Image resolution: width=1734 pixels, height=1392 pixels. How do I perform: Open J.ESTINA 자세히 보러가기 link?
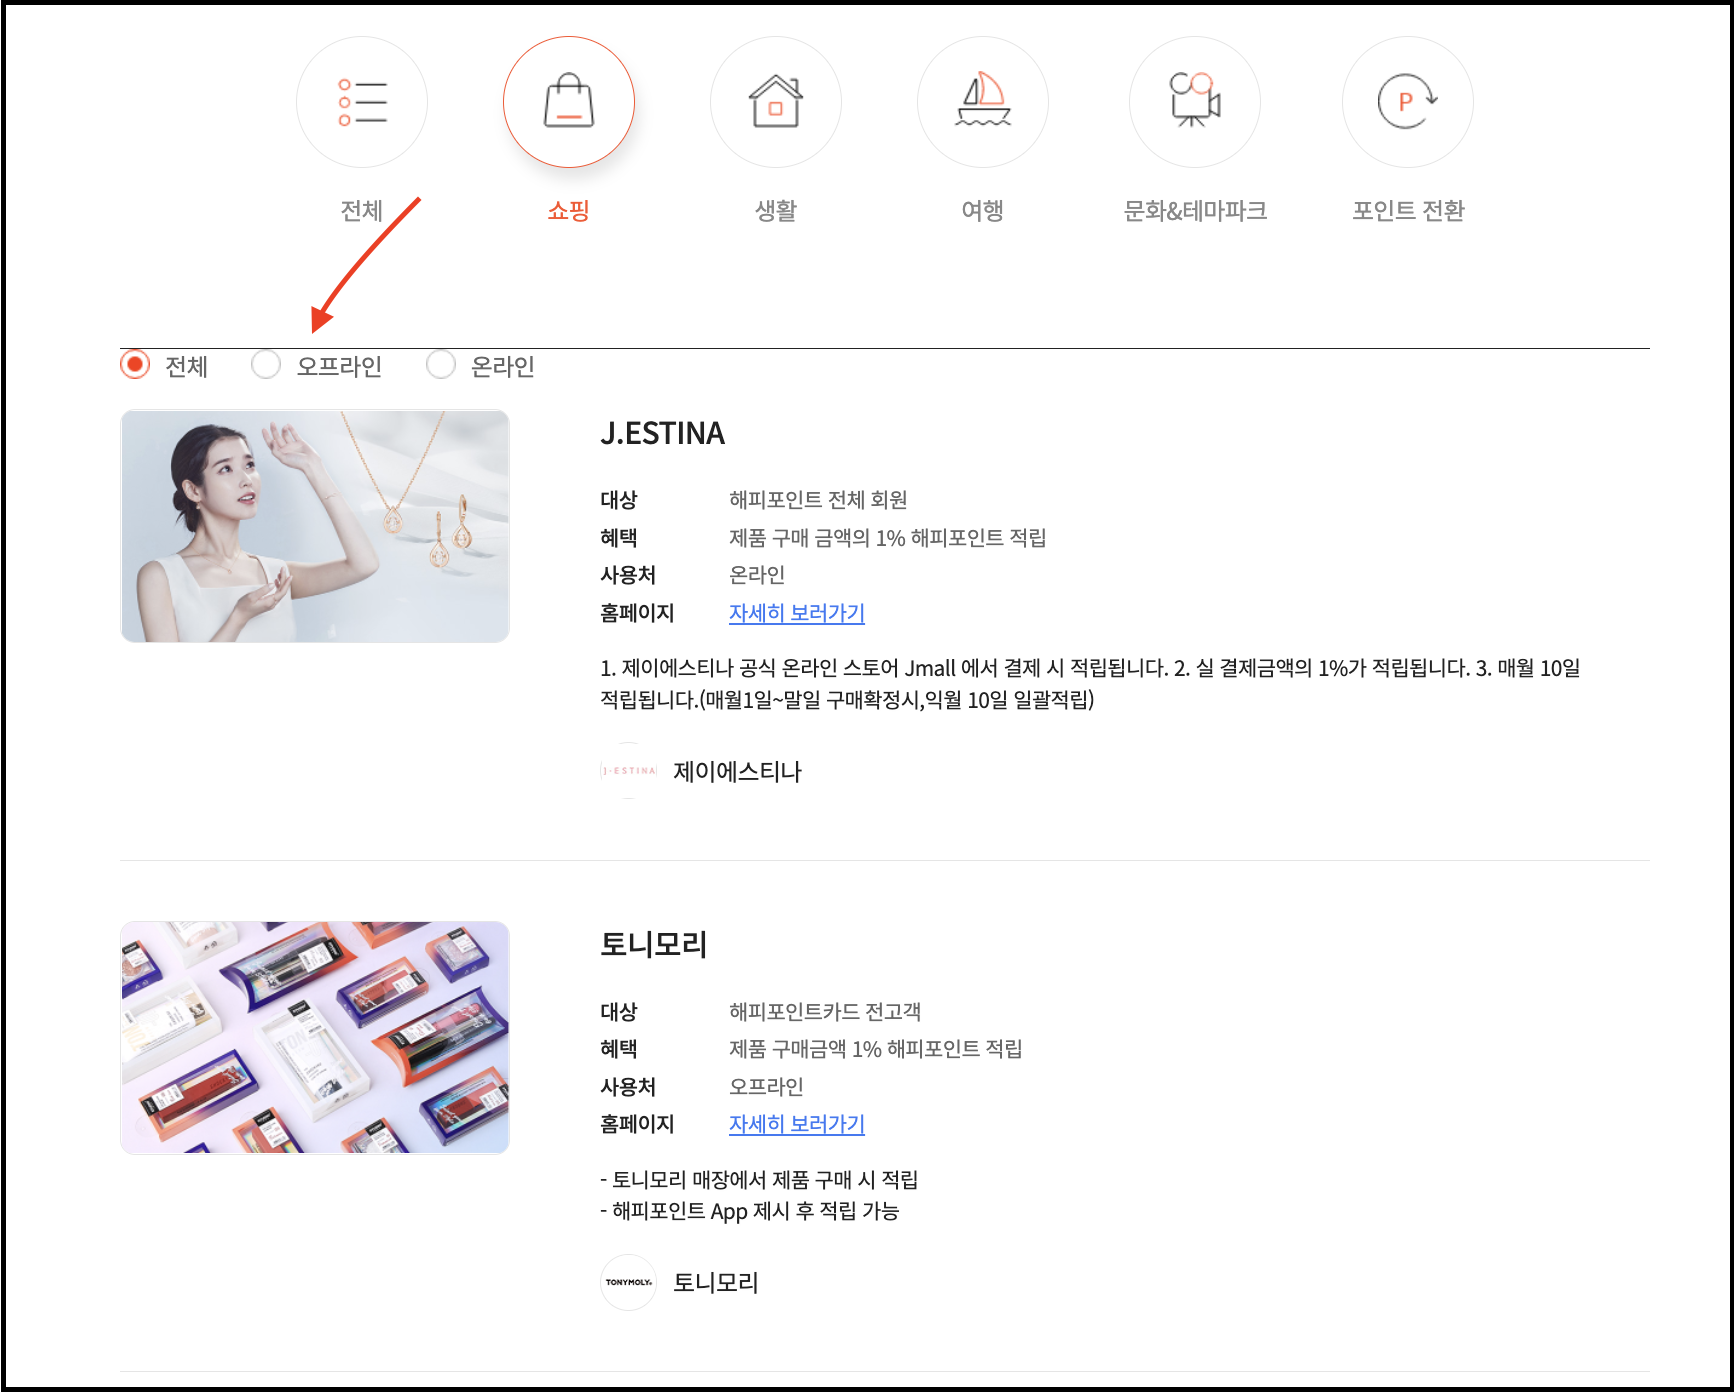point(797,613)
